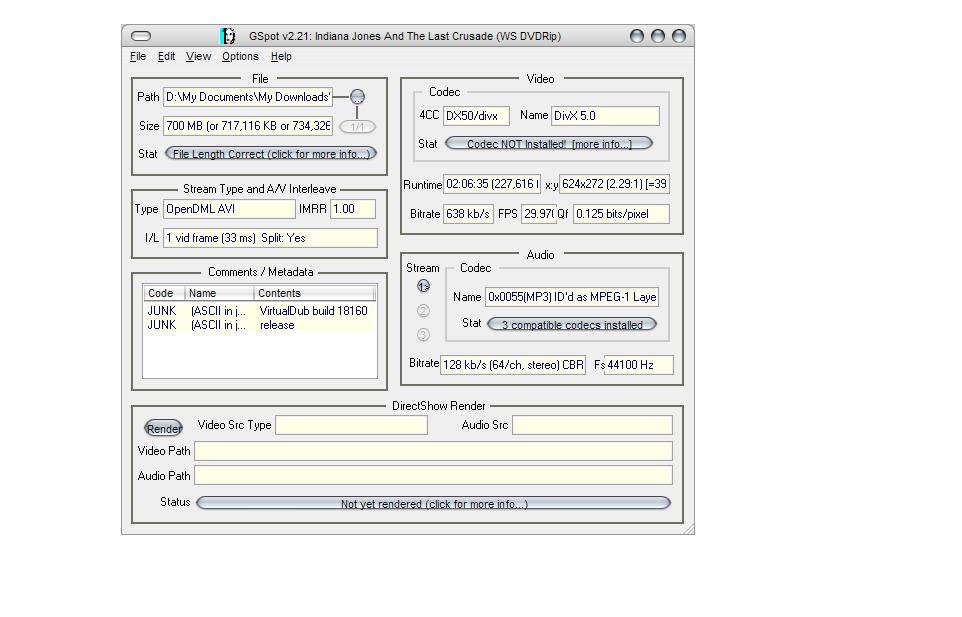Screen dimensions: 962x617
Task: Click the Render button
Action: point(163,428)
